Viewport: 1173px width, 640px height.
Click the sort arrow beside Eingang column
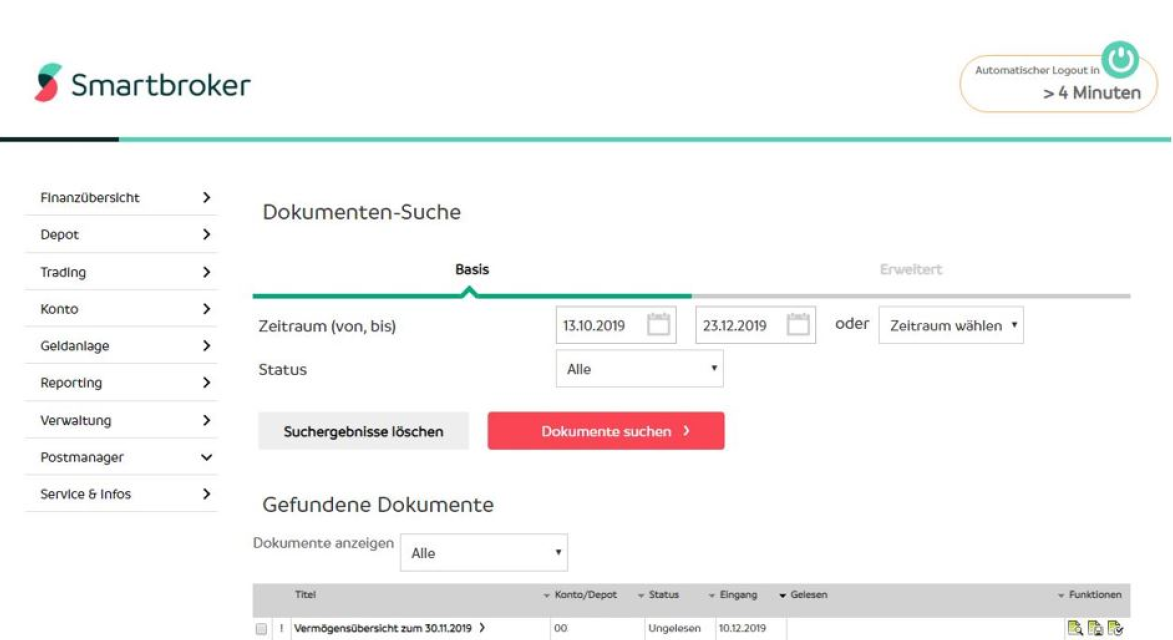tap(711, 596)
